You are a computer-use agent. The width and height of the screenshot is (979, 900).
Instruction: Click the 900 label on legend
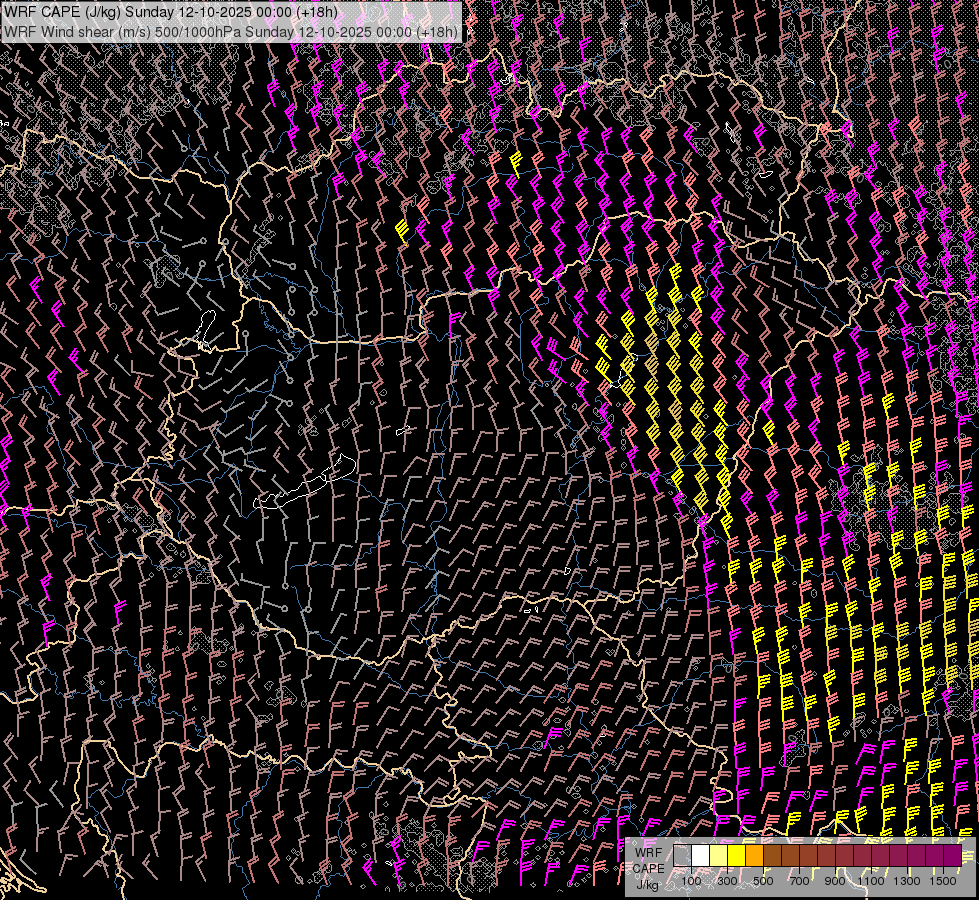click(835, 882)
